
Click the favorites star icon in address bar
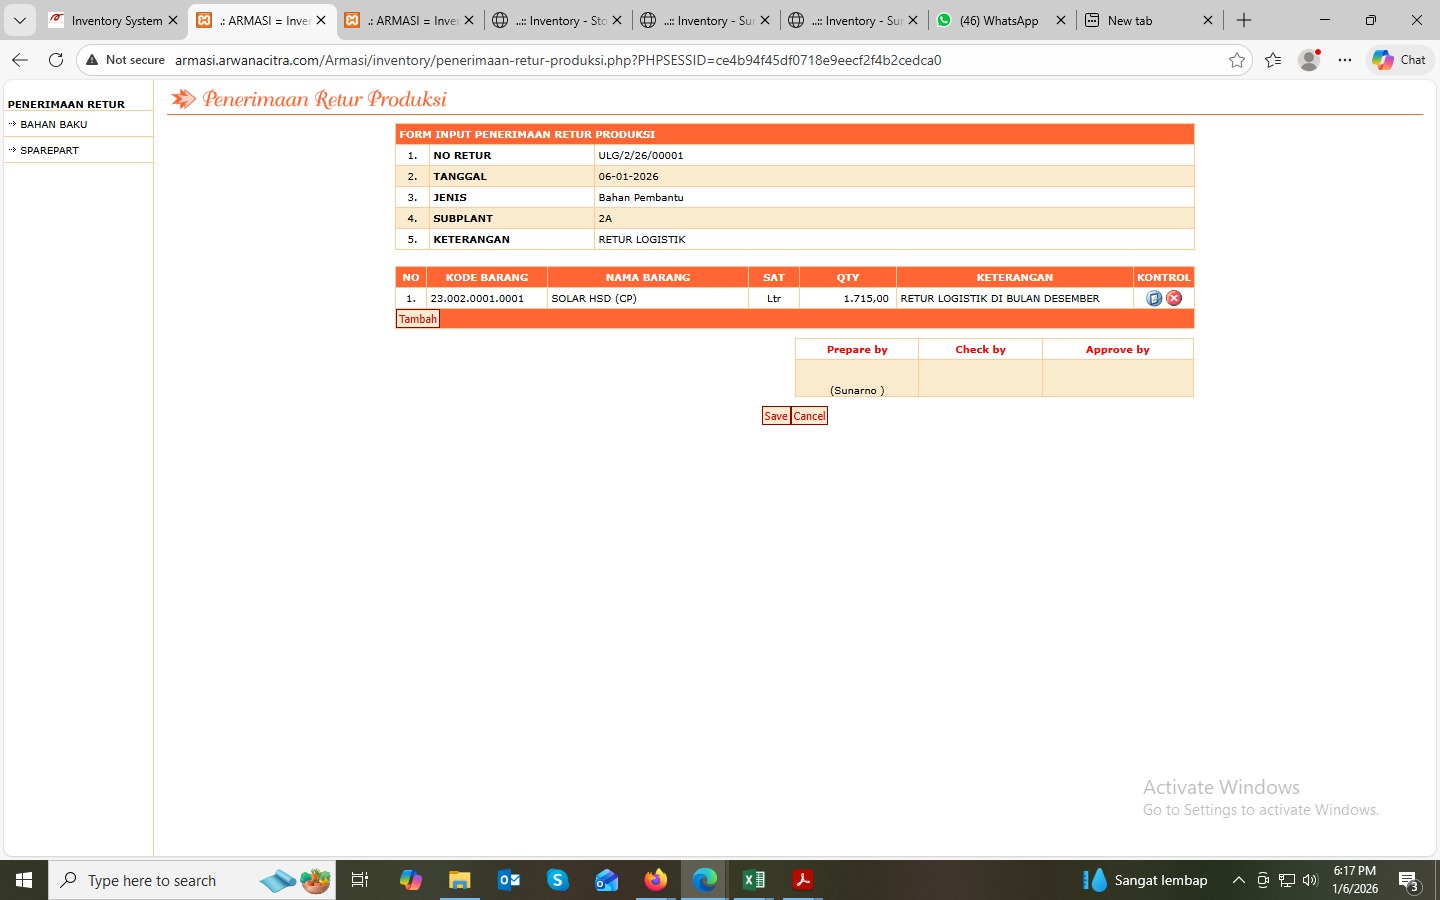pos(1237,60)
